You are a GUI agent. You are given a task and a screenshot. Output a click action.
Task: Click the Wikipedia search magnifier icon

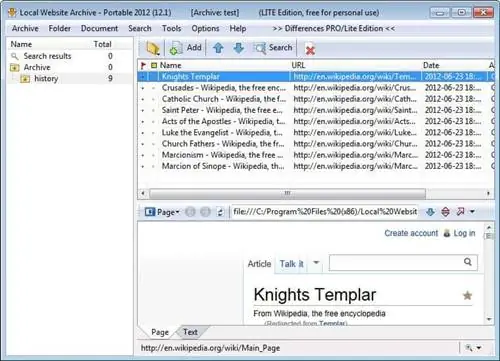coord(468,262)
